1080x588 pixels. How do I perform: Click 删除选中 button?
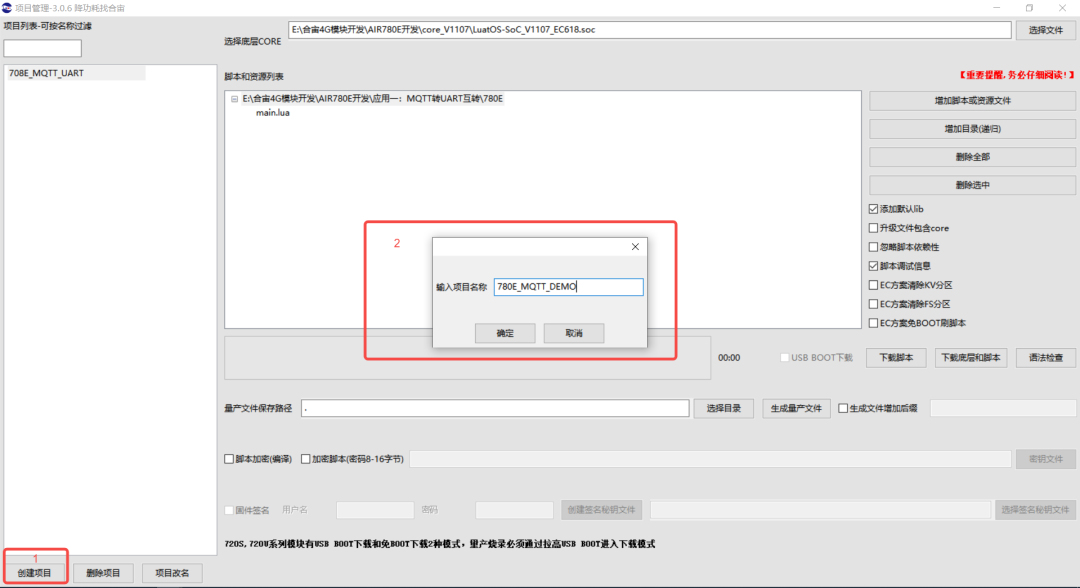(x=972, y=185)
